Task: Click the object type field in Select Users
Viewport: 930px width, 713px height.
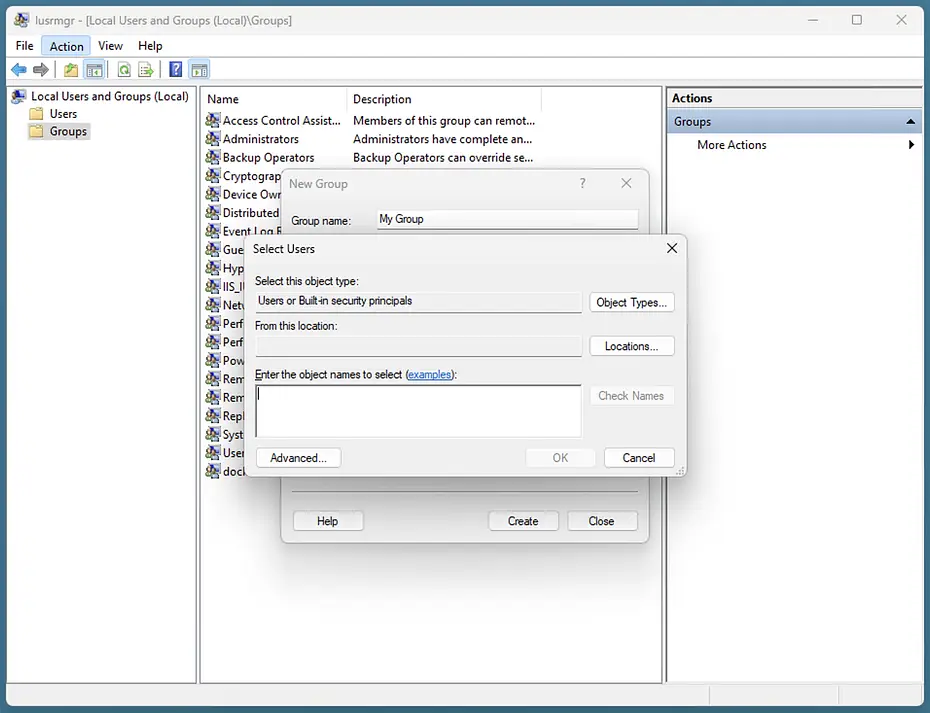Action: click(418, 301)
